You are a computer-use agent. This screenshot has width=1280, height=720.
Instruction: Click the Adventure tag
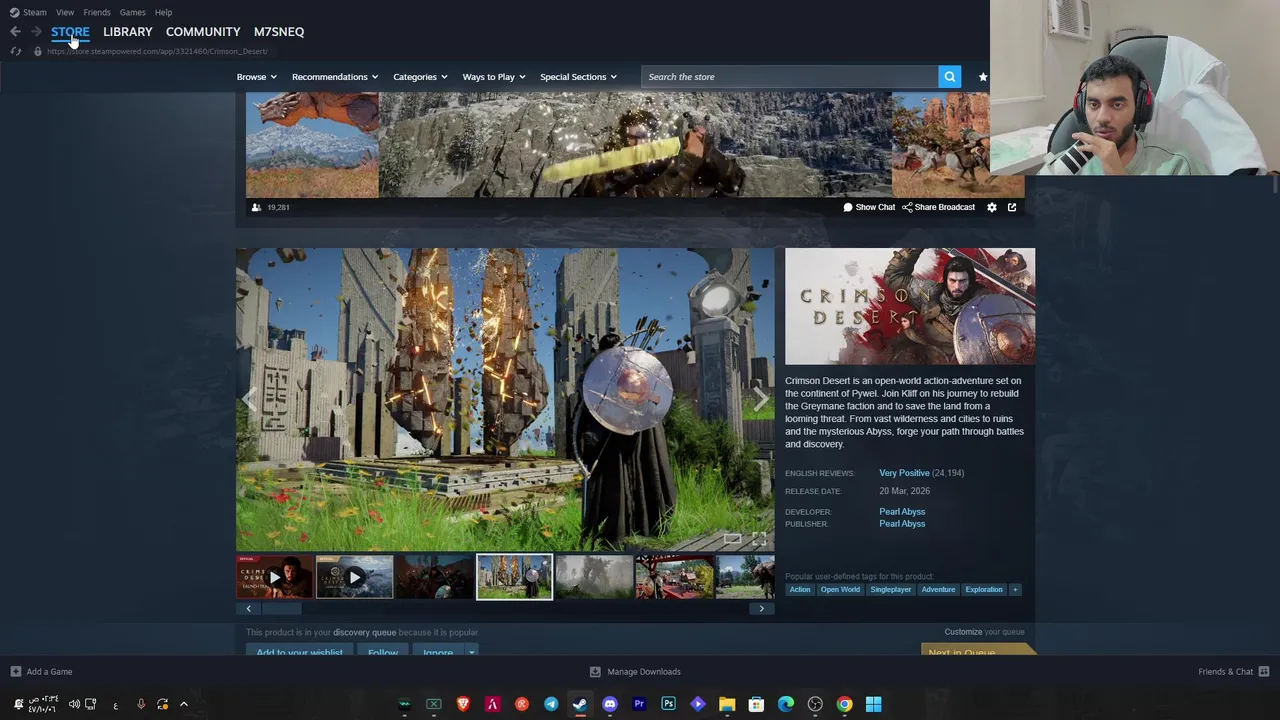tap(938, 590)
